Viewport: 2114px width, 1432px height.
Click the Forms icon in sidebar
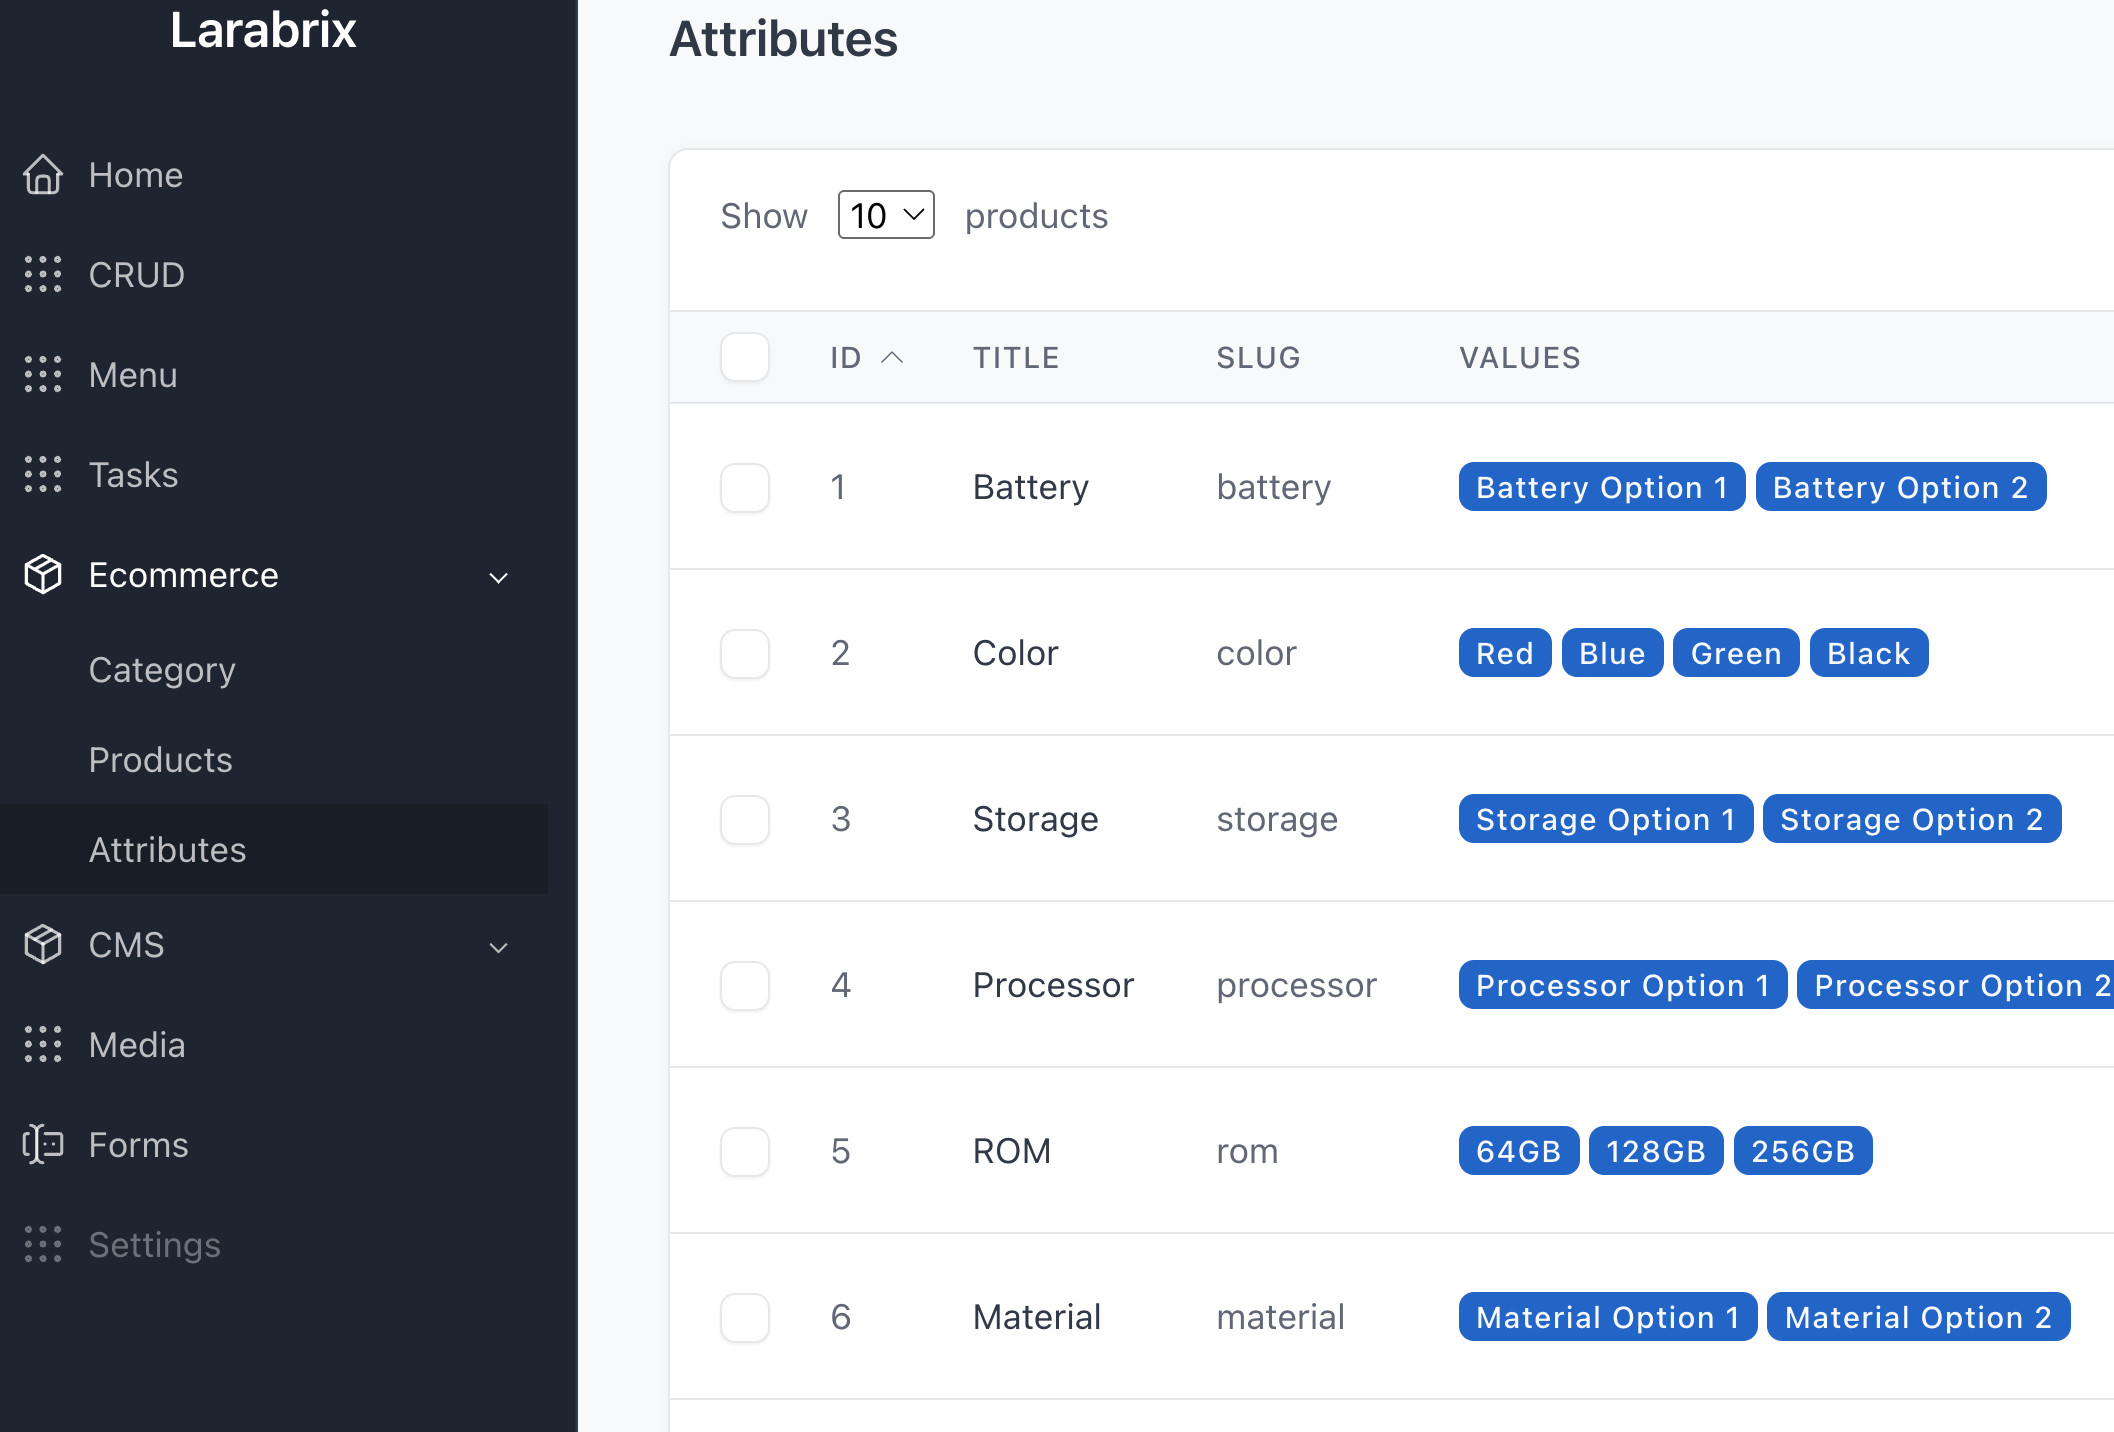click(43, 1145)
